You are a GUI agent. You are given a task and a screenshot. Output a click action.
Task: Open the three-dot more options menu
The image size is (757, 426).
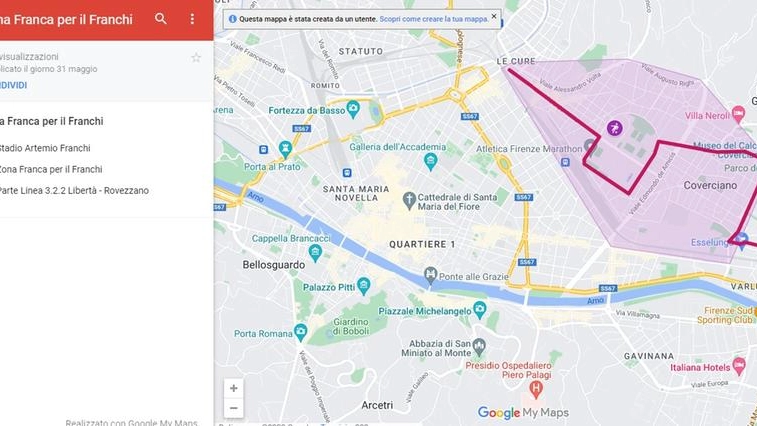pos(192,19)
